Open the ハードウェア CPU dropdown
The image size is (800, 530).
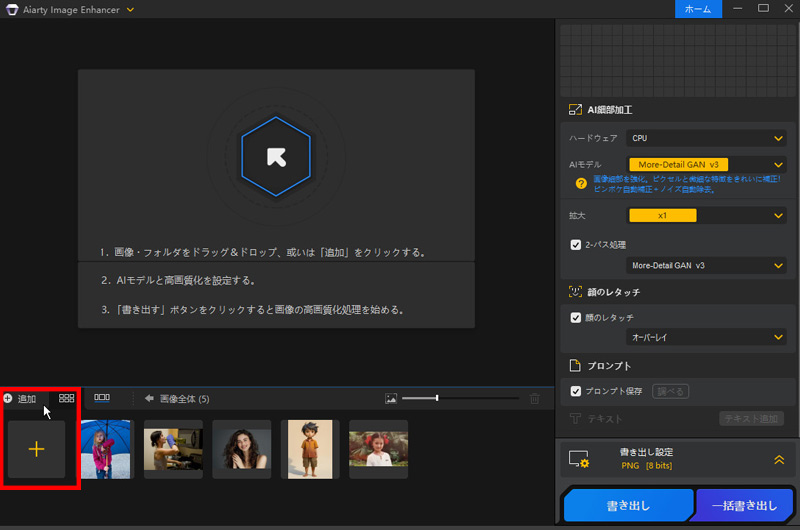tap(706, 138)
